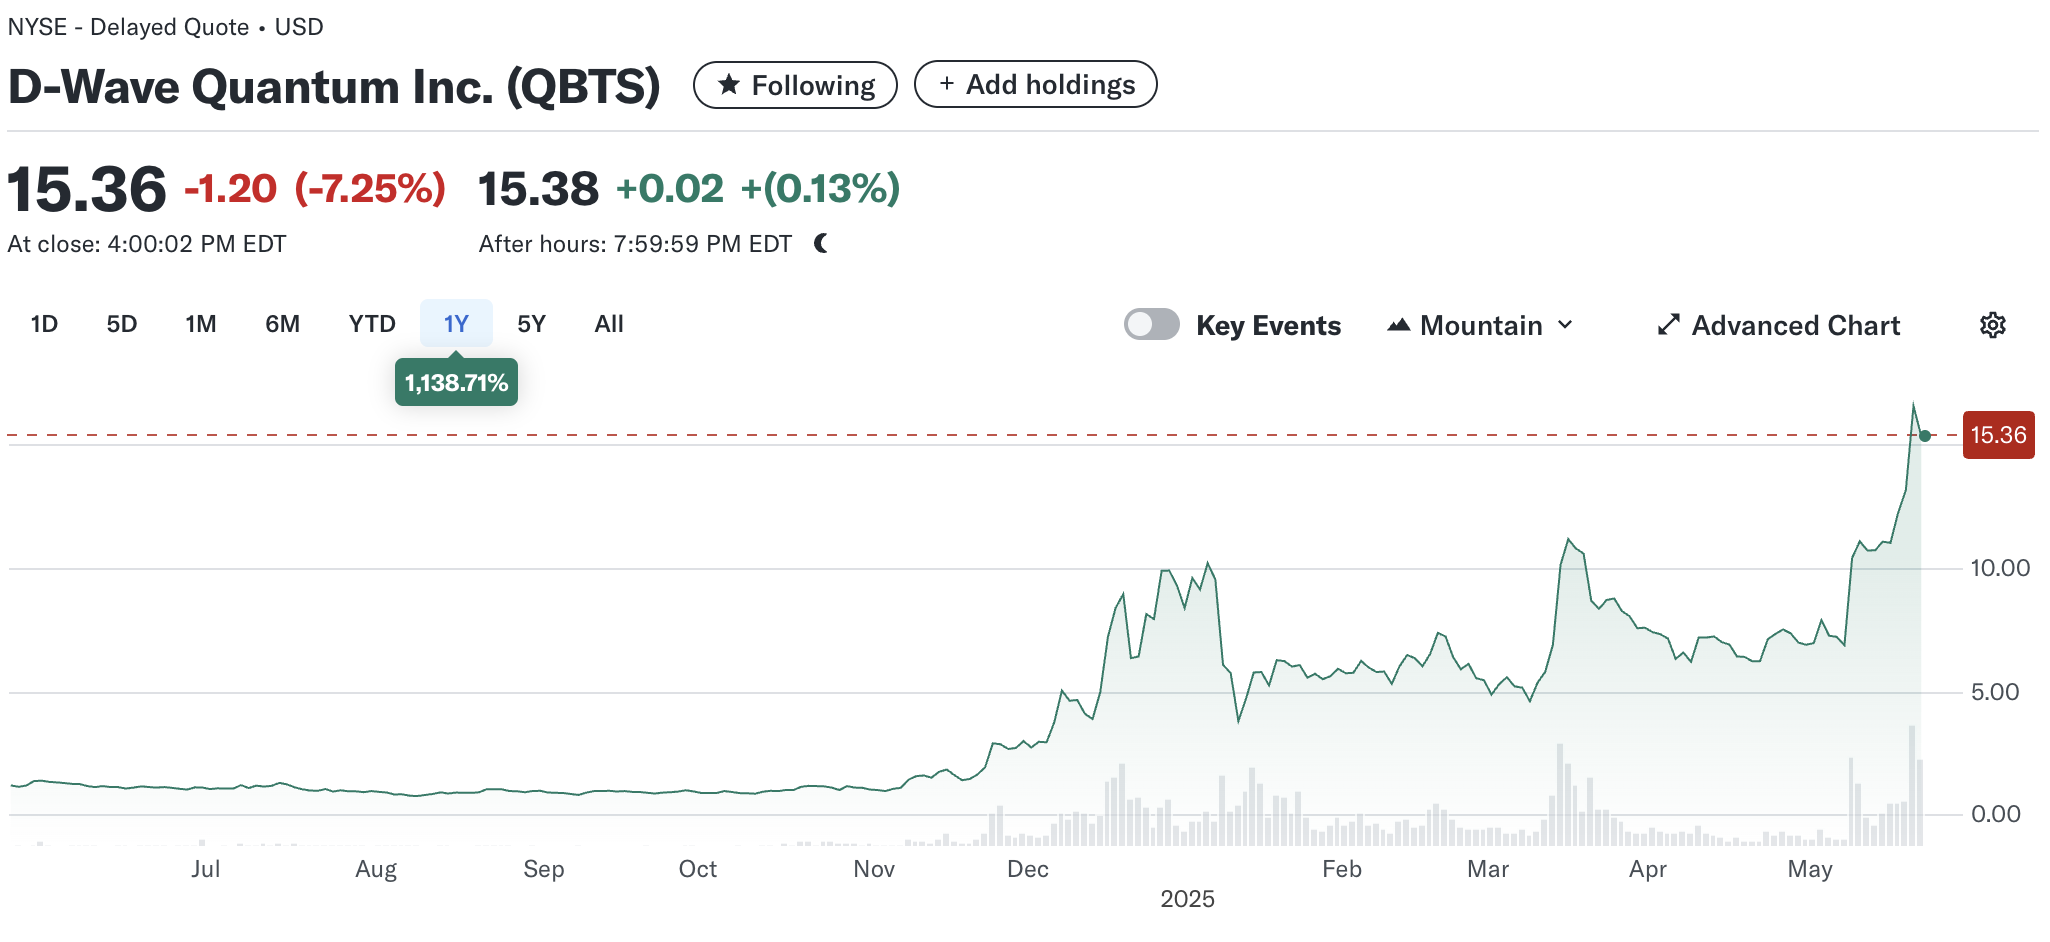This screenshot has width=2050, height=942.
Task: Click the D-Wave Quantum Inc. (QBTS) title
Action: click(x=334, y=87)
